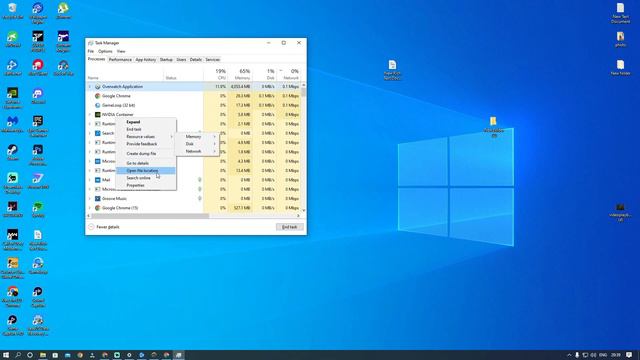The image size is (640, 360).
Task: Open taskbar search magnifier
Action: coord(18,355)
